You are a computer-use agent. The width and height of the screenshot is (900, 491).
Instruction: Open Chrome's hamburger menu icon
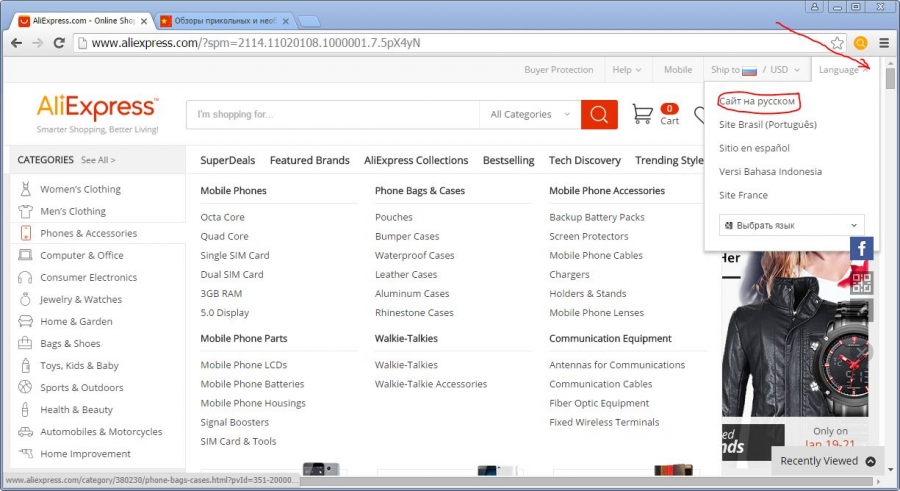click(x=884, y=43)
